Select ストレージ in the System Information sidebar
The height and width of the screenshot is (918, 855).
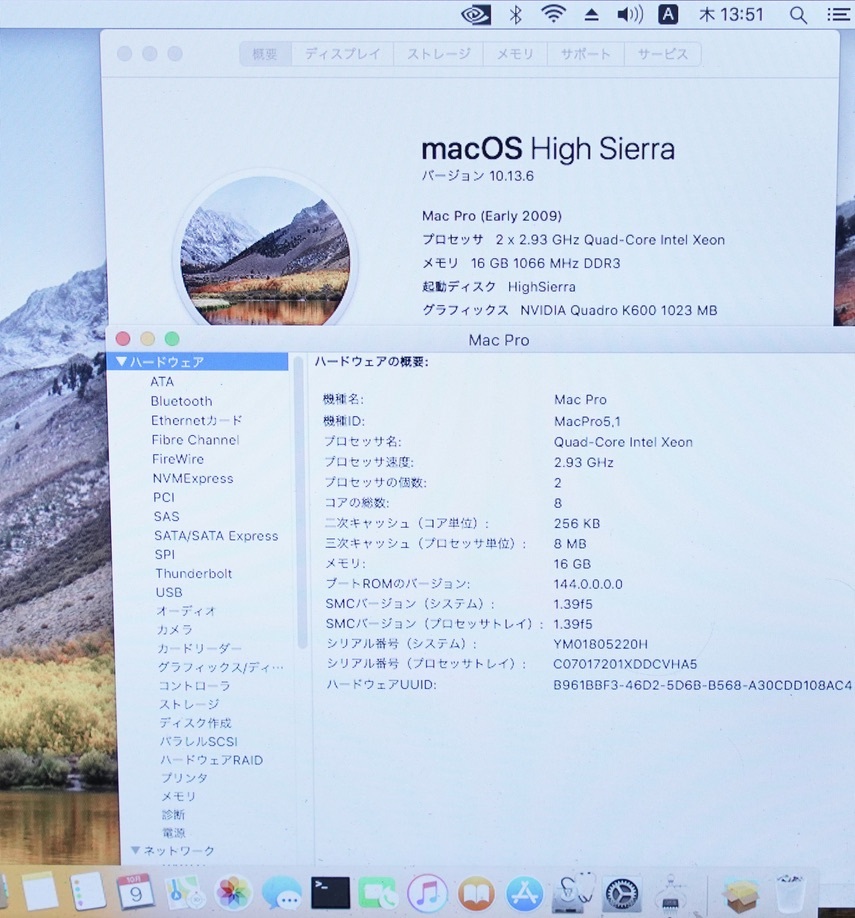click(x=189, y=704)
